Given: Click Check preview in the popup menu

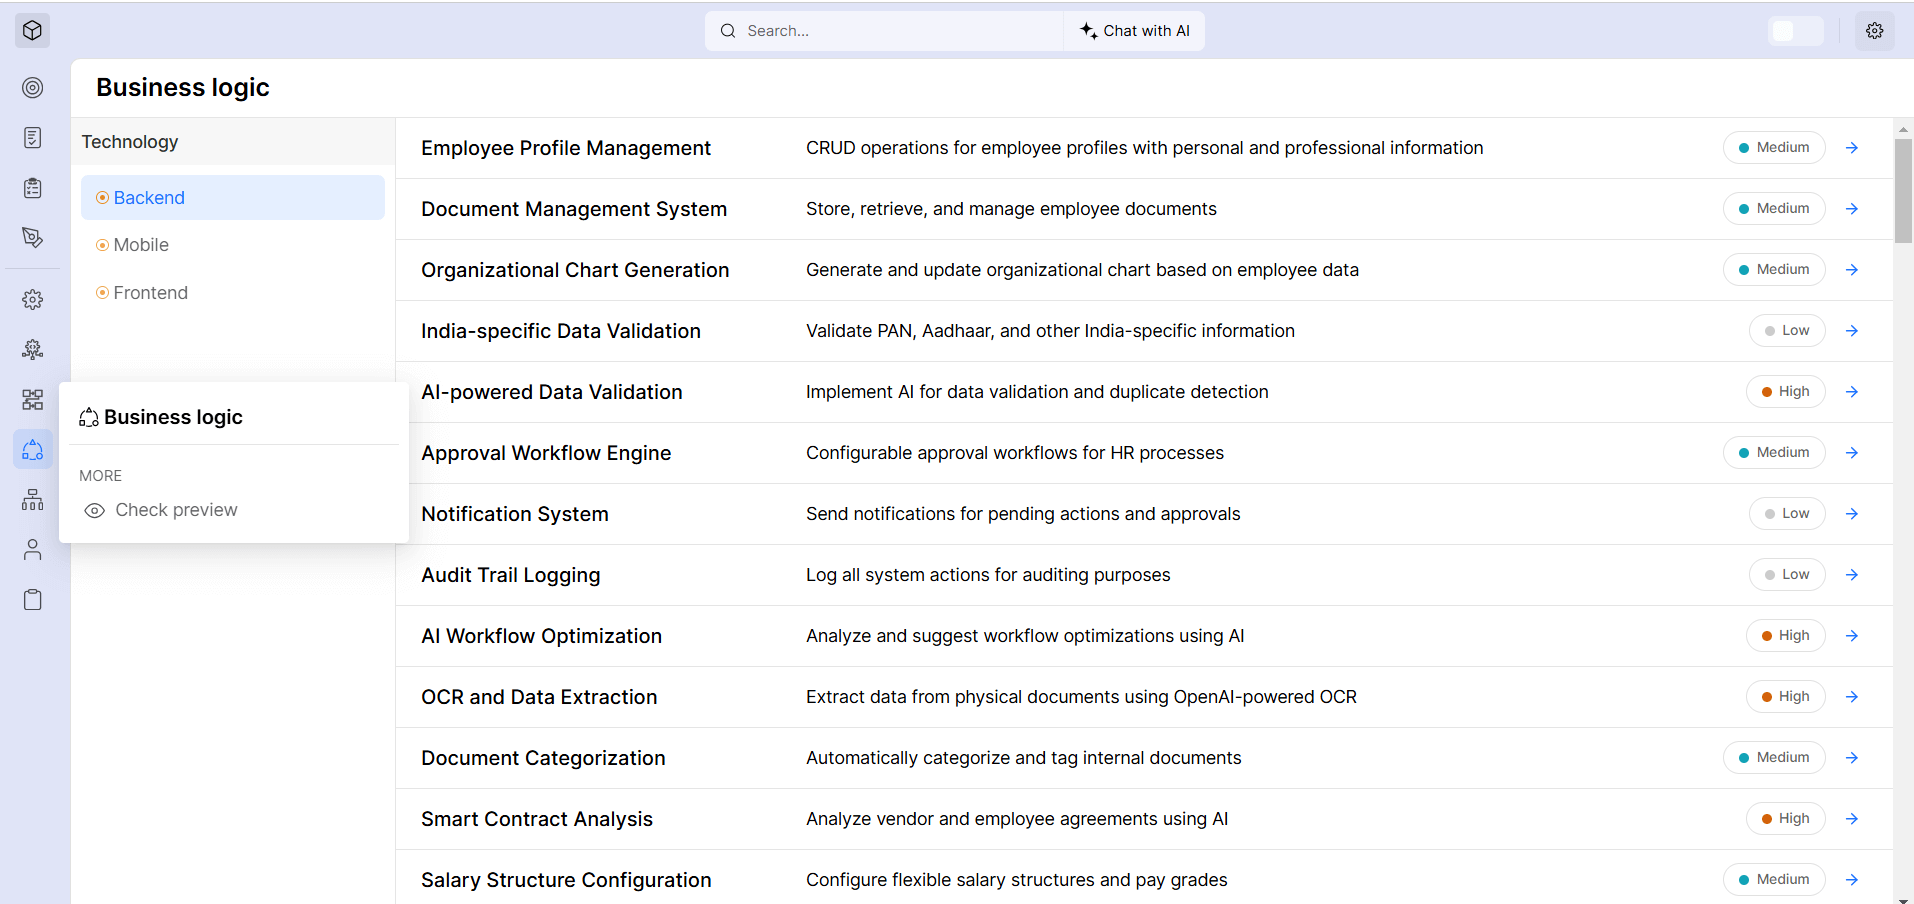Looking at the screenshot, I should (176, 510).
